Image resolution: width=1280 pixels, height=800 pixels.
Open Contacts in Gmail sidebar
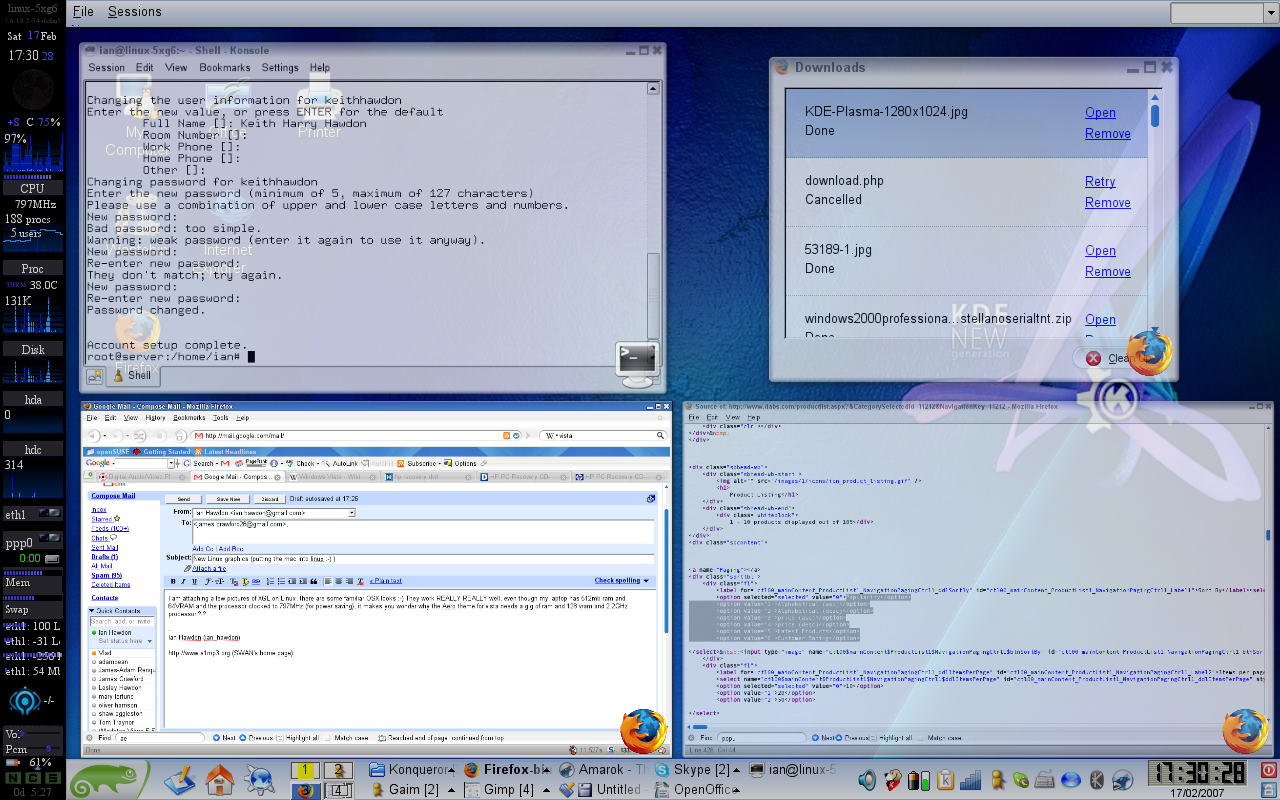click(x=105, y=598)
